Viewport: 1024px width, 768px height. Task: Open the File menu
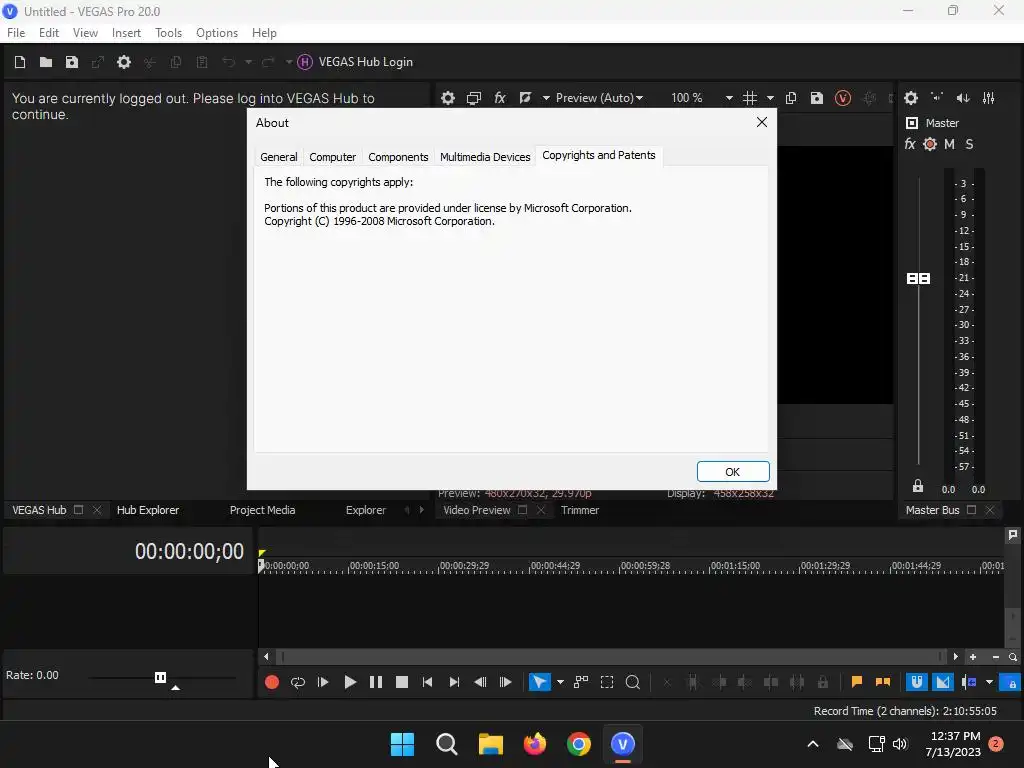pos(16,33)
